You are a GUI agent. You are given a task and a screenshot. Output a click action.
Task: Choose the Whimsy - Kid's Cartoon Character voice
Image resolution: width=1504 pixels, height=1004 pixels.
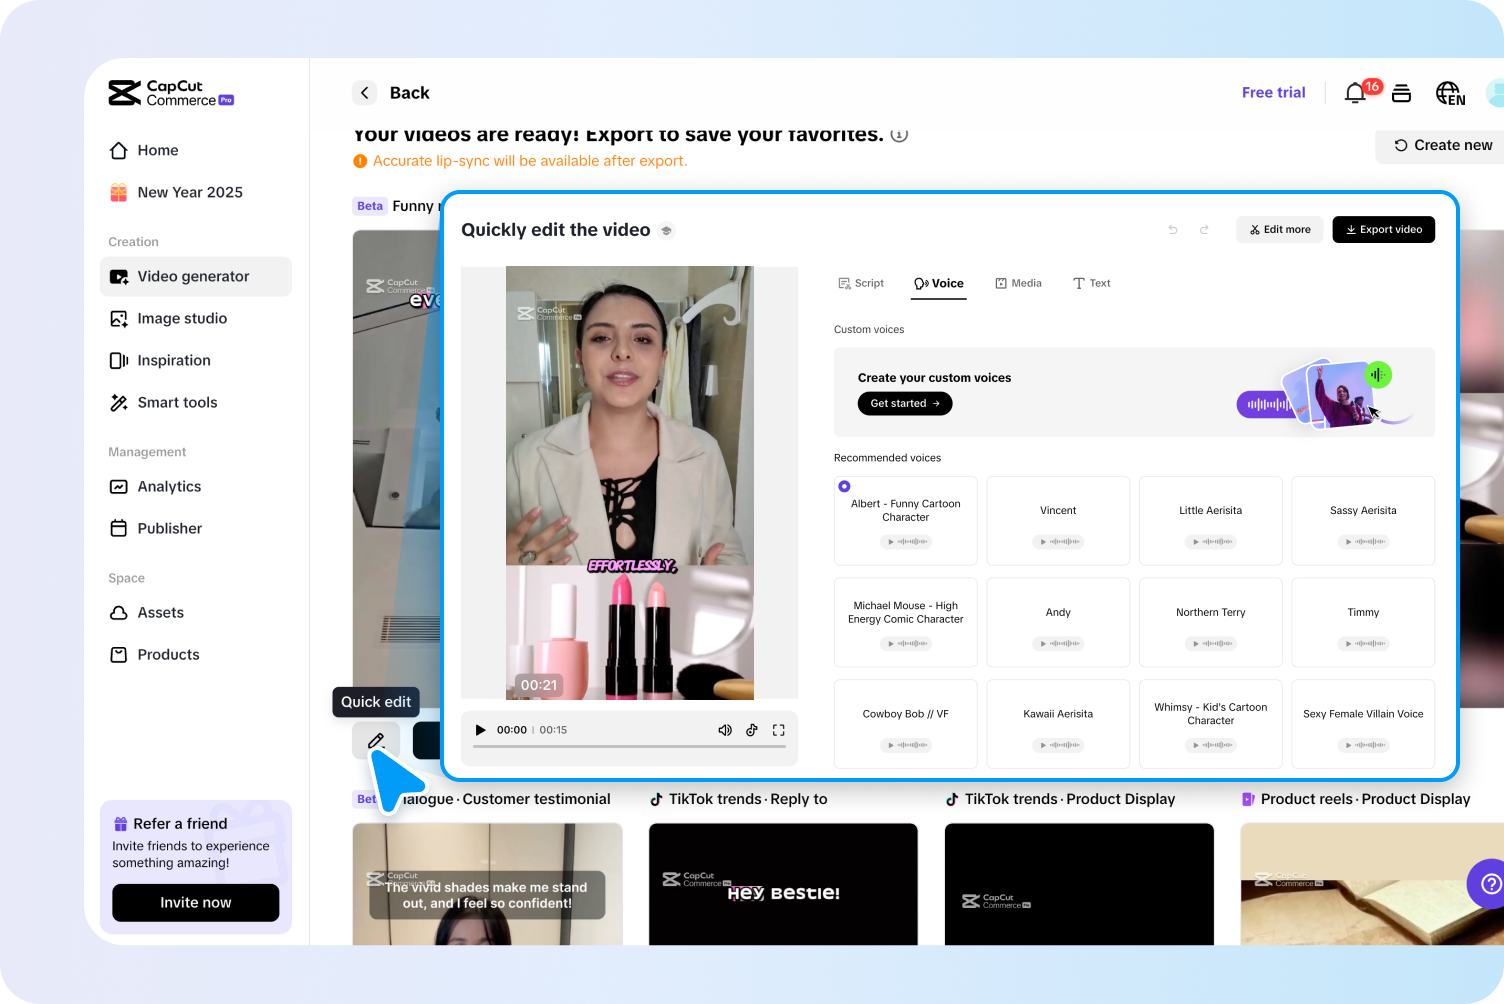tap(1211, 724)
